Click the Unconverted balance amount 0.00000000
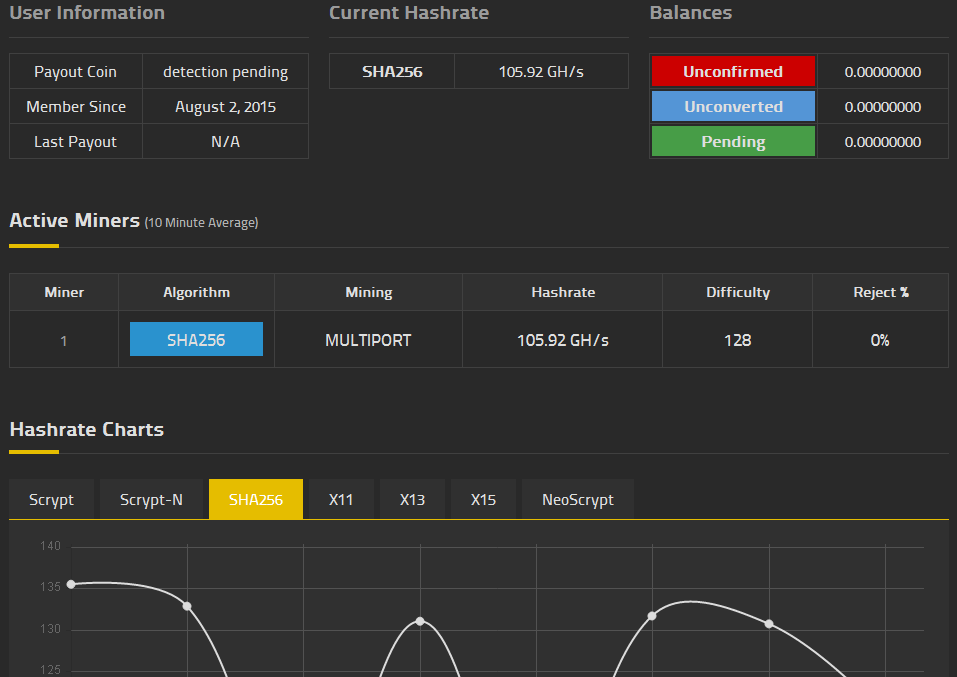957x677 pixels. (883, 107)
